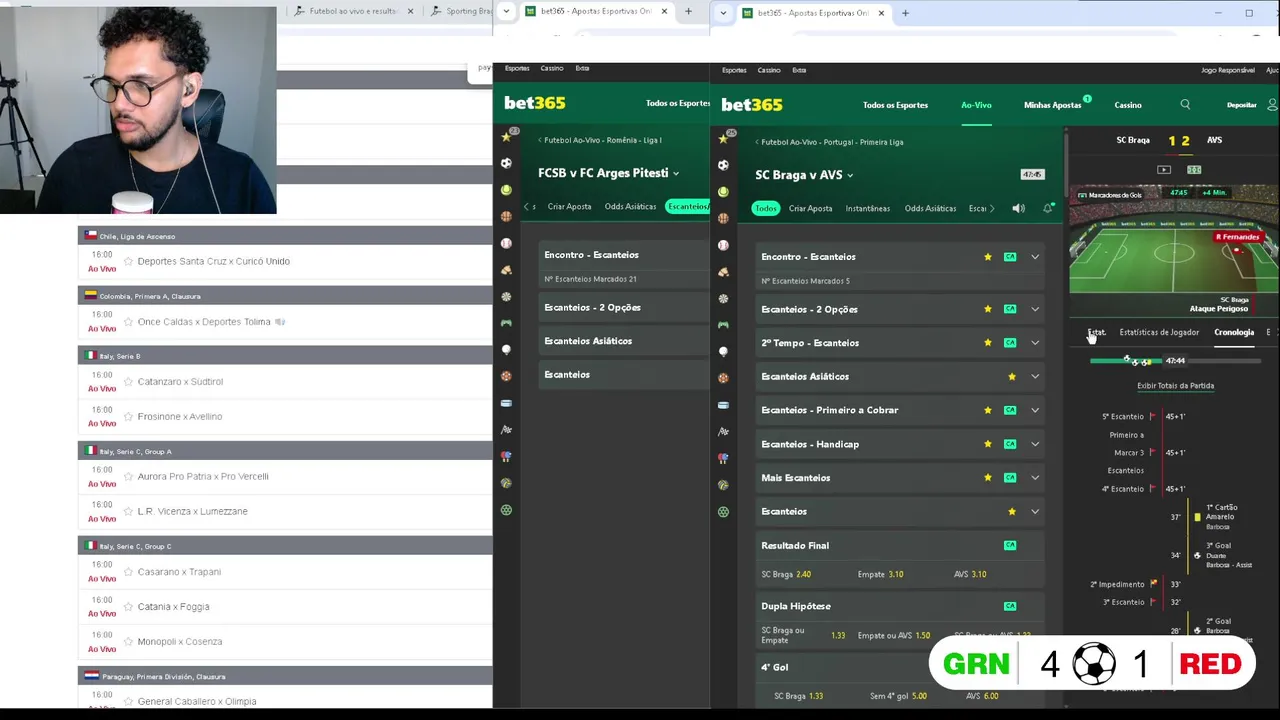
Task: Open favorites star in the FCSB window sidebar
Action: pyautogui.click(x=506, y=137)
